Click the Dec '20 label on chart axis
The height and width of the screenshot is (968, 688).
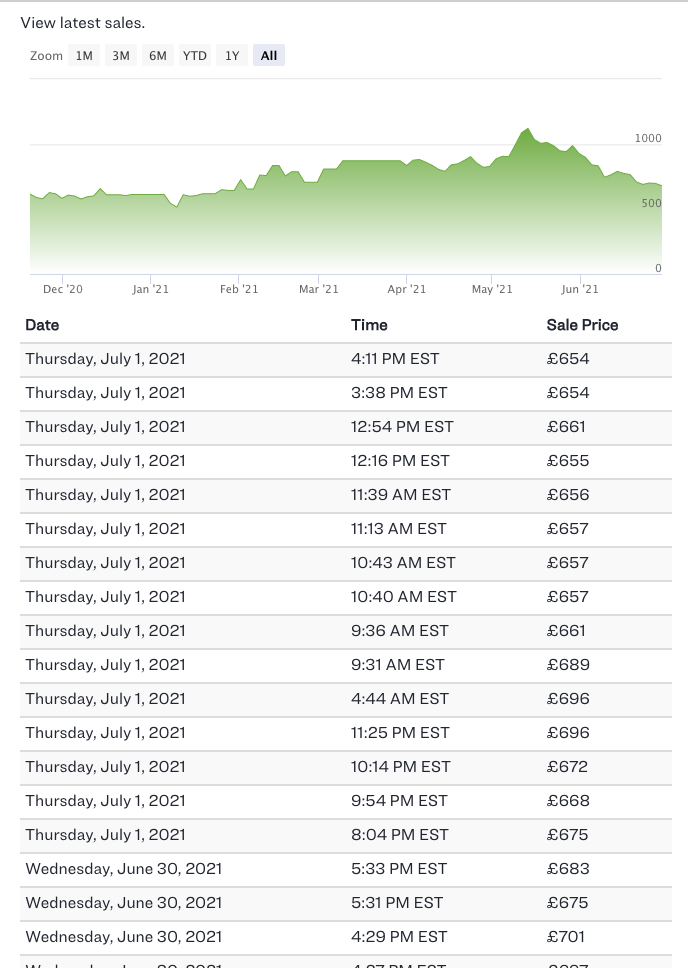(63, 289)
